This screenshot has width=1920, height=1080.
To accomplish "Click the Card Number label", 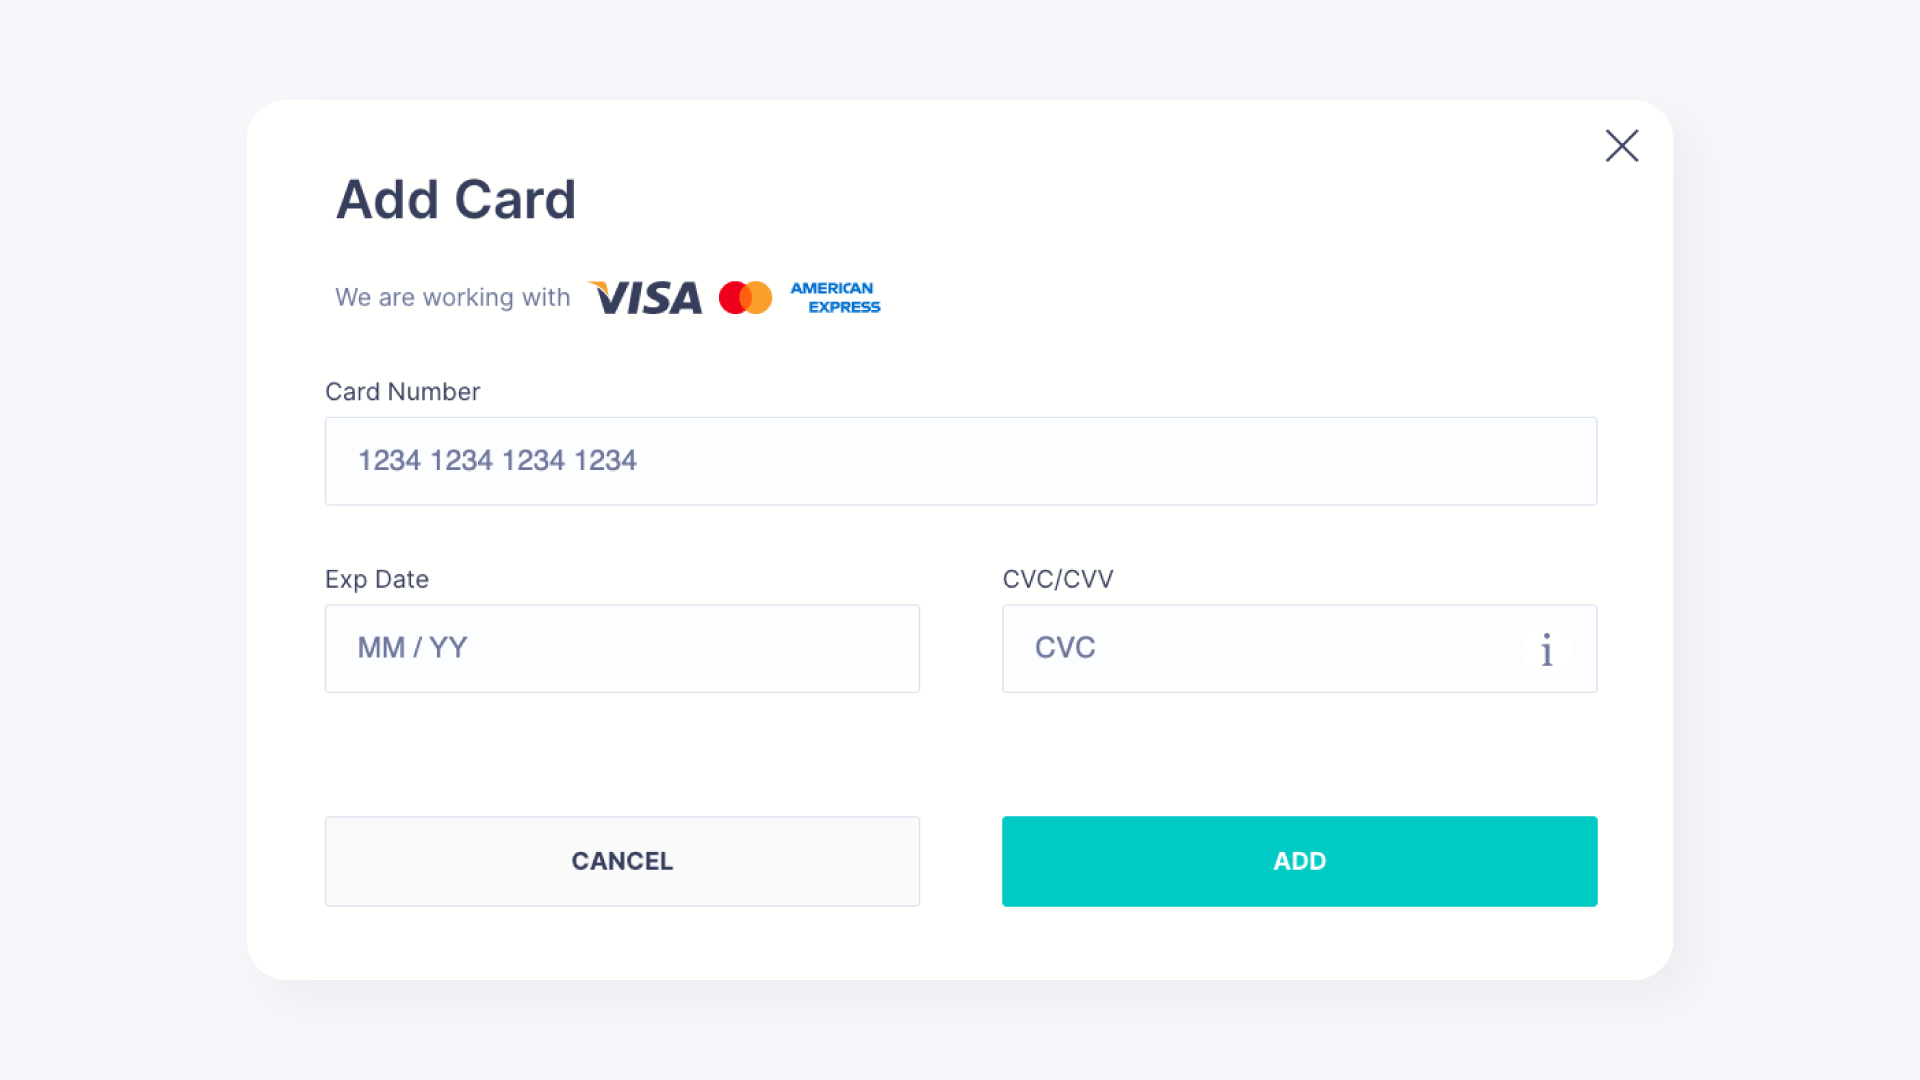I will pyautogui.click(x=402, y=391).
